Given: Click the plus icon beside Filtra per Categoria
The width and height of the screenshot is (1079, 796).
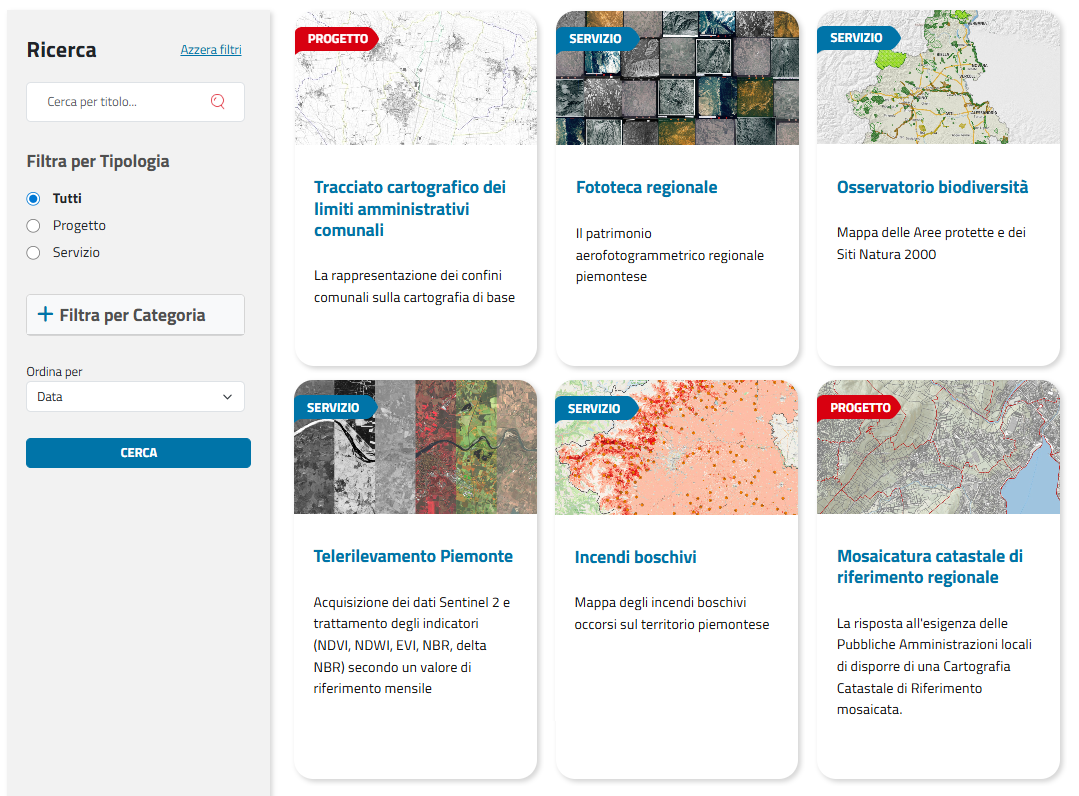Looking at the screenshot, I should 45,314.
